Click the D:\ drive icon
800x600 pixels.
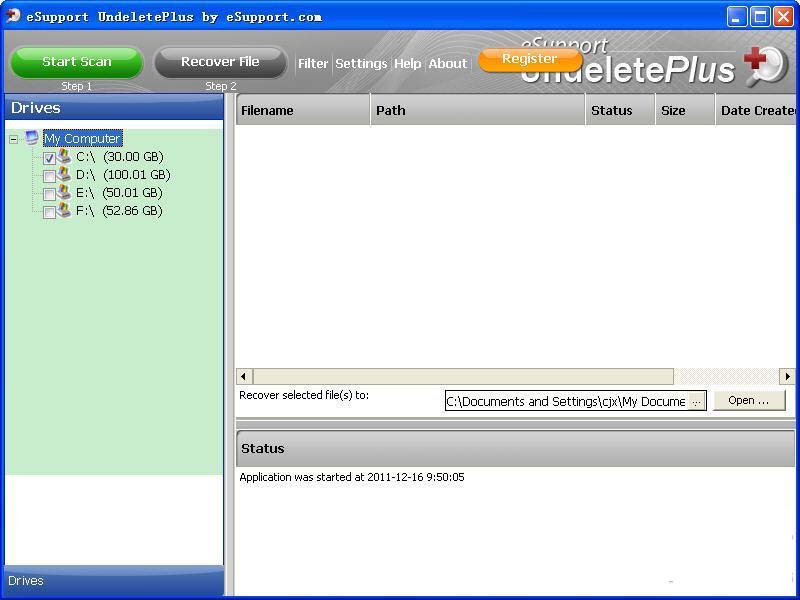coord(64,174)
